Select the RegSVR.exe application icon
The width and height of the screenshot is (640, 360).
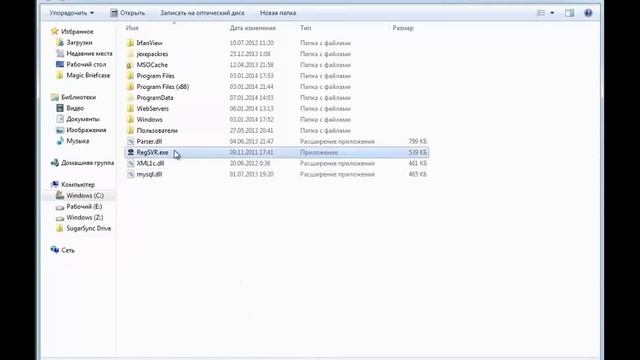click(x=130, y=152)
